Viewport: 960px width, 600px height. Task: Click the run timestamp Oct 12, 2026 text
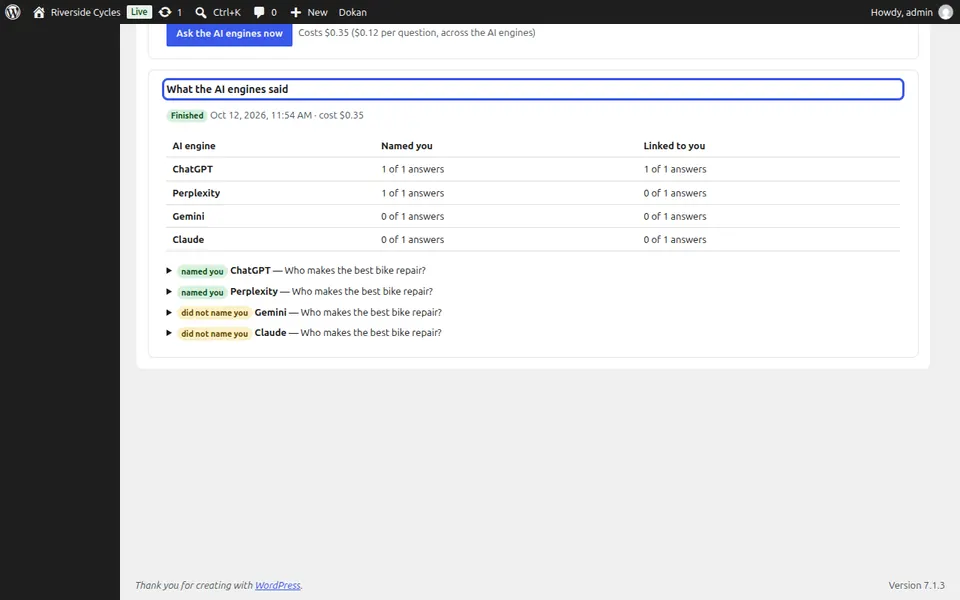pyautogui.click(x=261, y=115)
